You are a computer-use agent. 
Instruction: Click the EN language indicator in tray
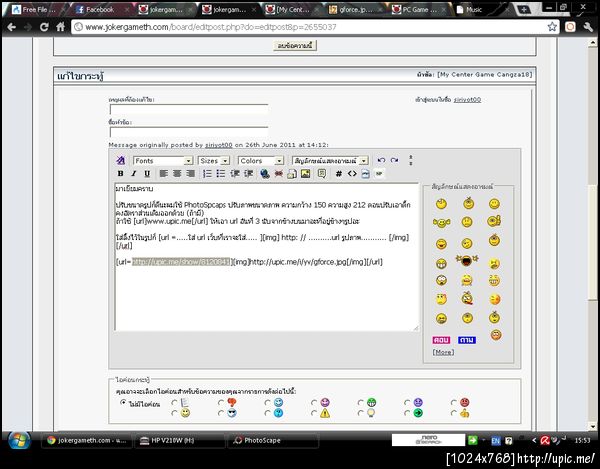[x=496, y=441]
